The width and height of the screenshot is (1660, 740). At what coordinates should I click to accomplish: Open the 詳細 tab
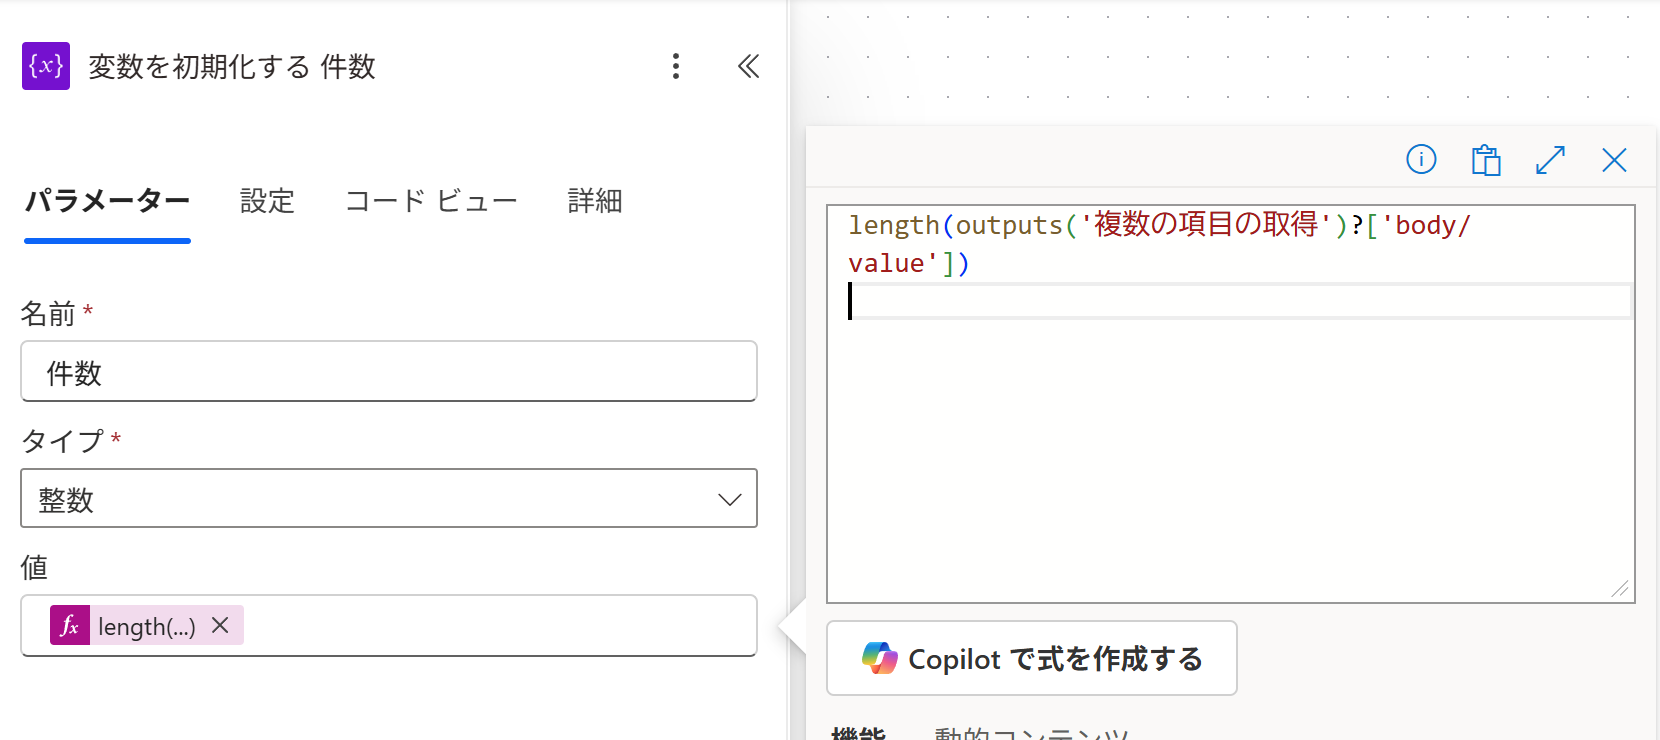pos(595,201)
